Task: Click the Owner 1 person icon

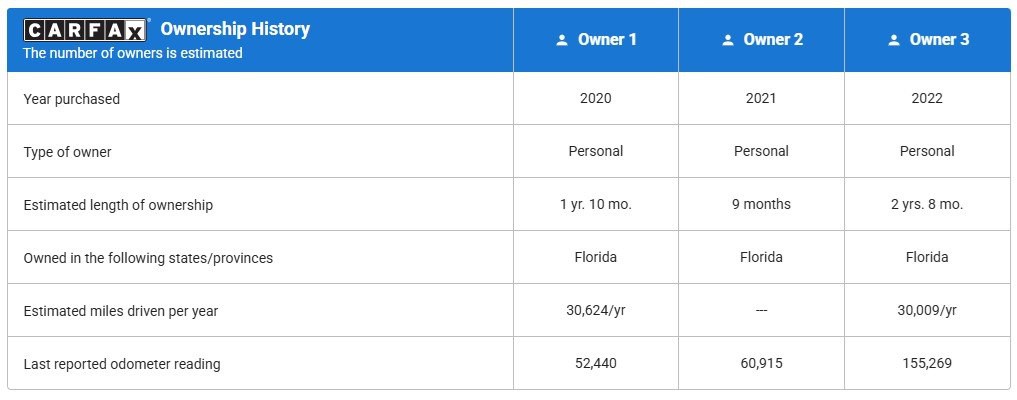Action: [x=561, y=40]
